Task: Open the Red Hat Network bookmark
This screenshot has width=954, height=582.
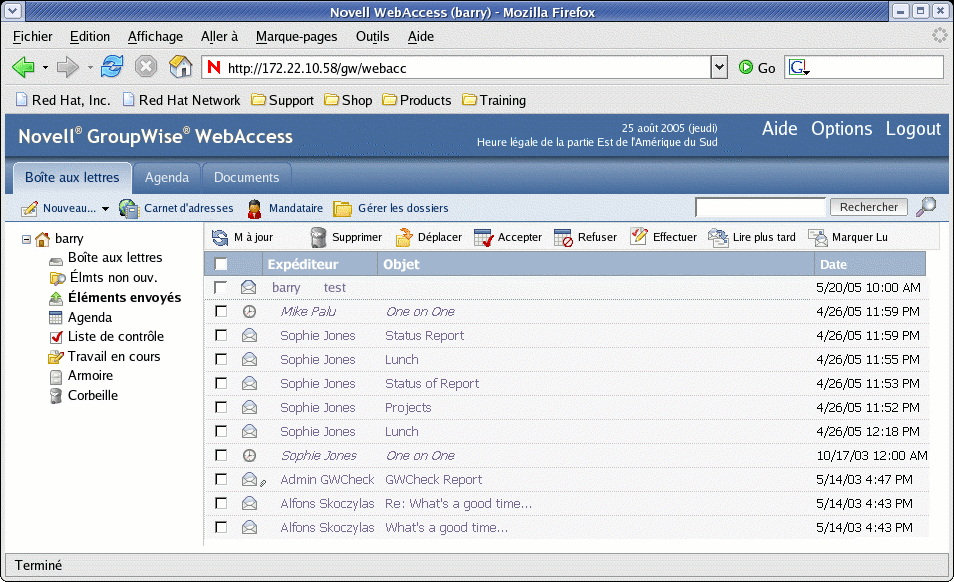Action: 181,100
